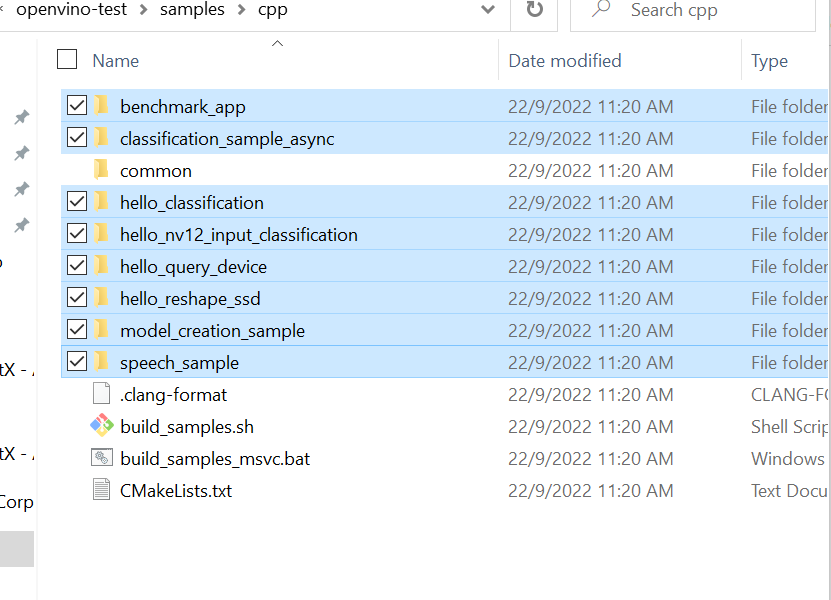Open build_samples.sh via its shell script icon
831x600 pixels.
click(101, 426)
